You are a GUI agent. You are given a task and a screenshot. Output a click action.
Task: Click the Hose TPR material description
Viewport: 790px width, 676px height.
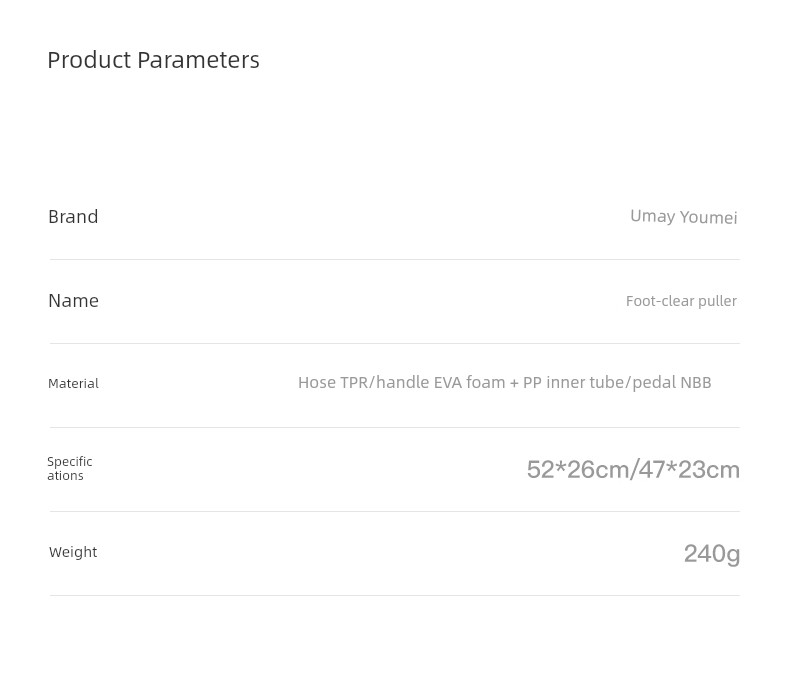pyautogui.click(x=504, y=383)
